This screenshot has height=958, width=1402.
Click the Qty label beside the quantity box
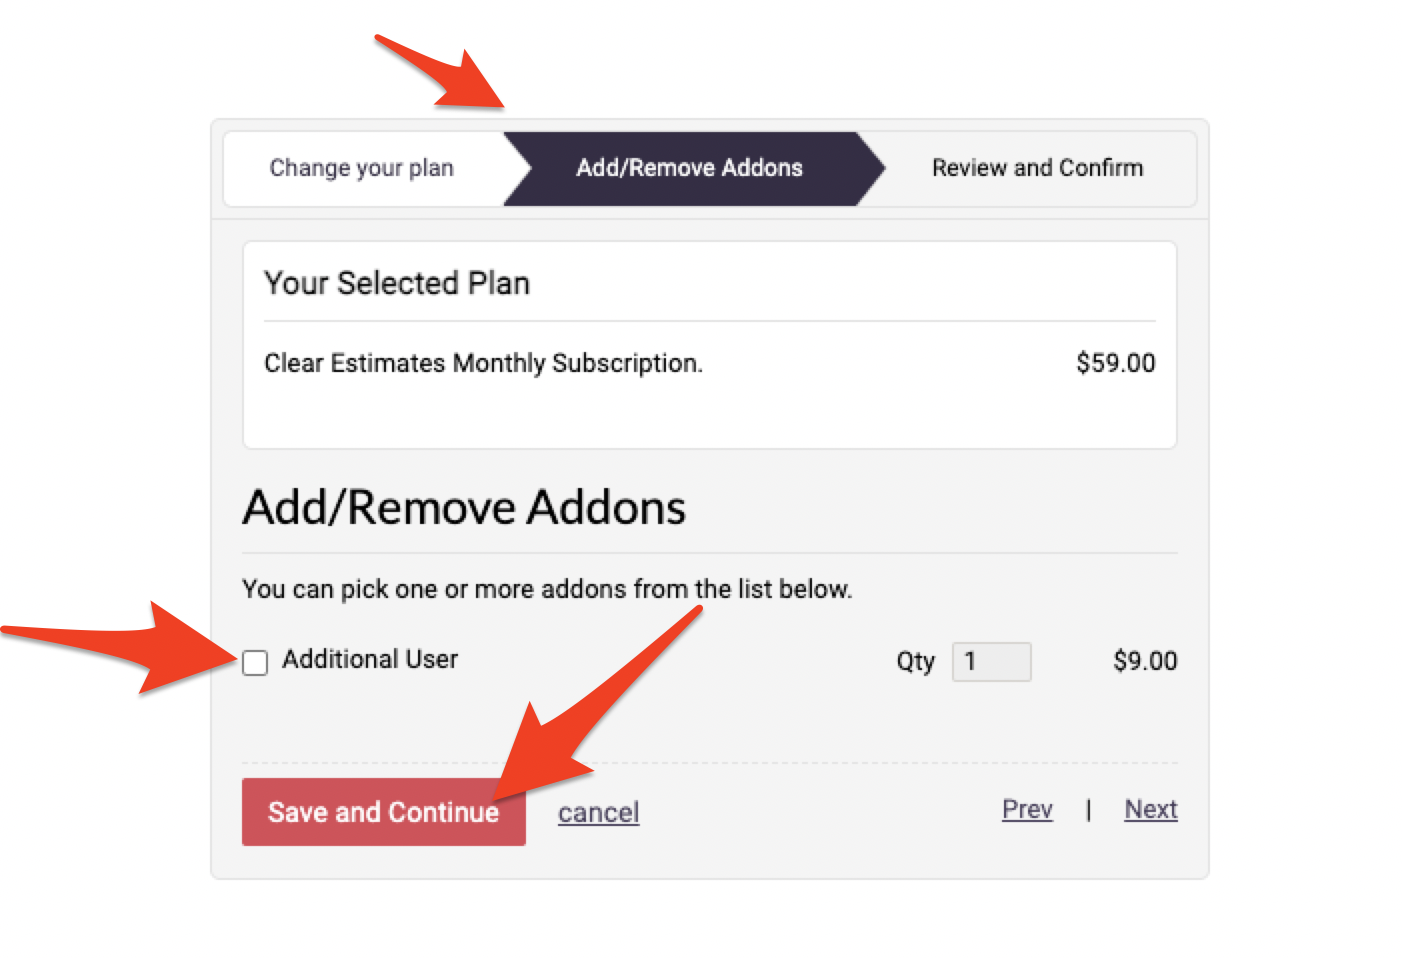pyautogui.click(x=915, y=661)
